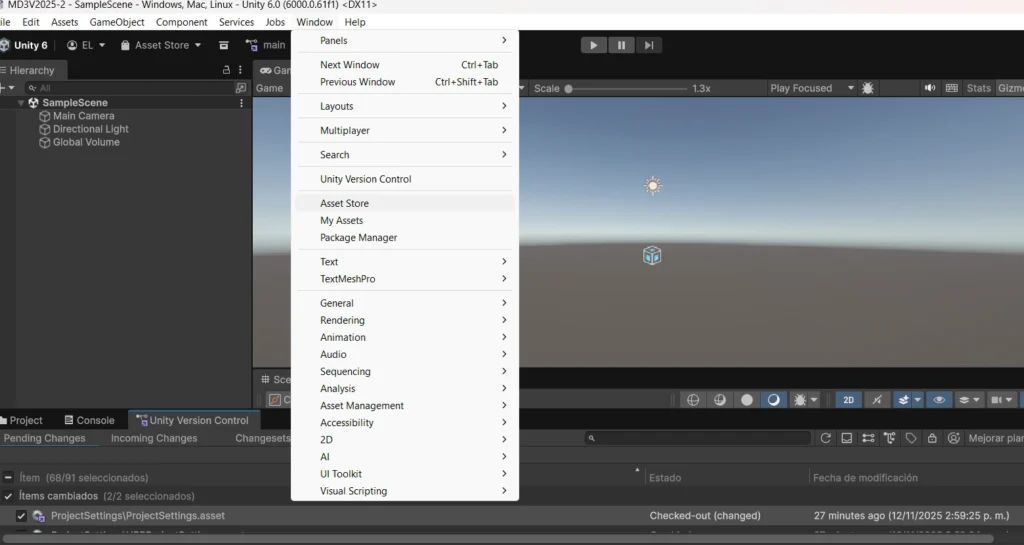Select My Assets in Window menu
The image size is (1024, 545).
coord(405,221)
